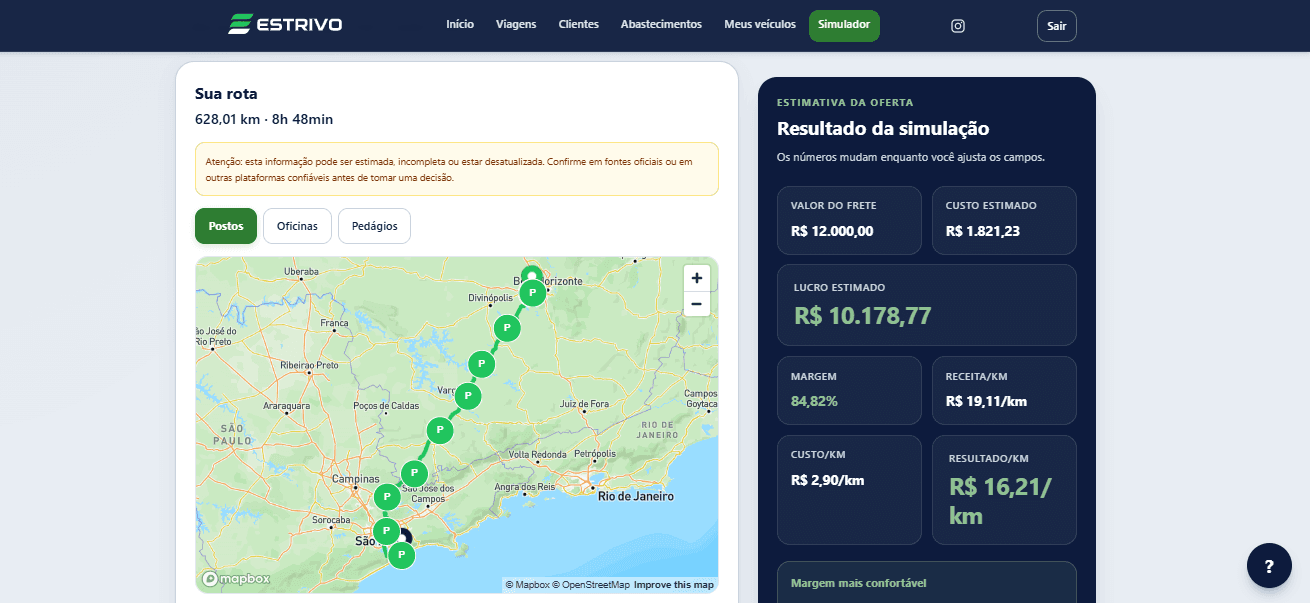This screenshot has width=1310, height=603.
Task: Select fuel station marker just below Belo Horizonte
Action: coord(534,293)
